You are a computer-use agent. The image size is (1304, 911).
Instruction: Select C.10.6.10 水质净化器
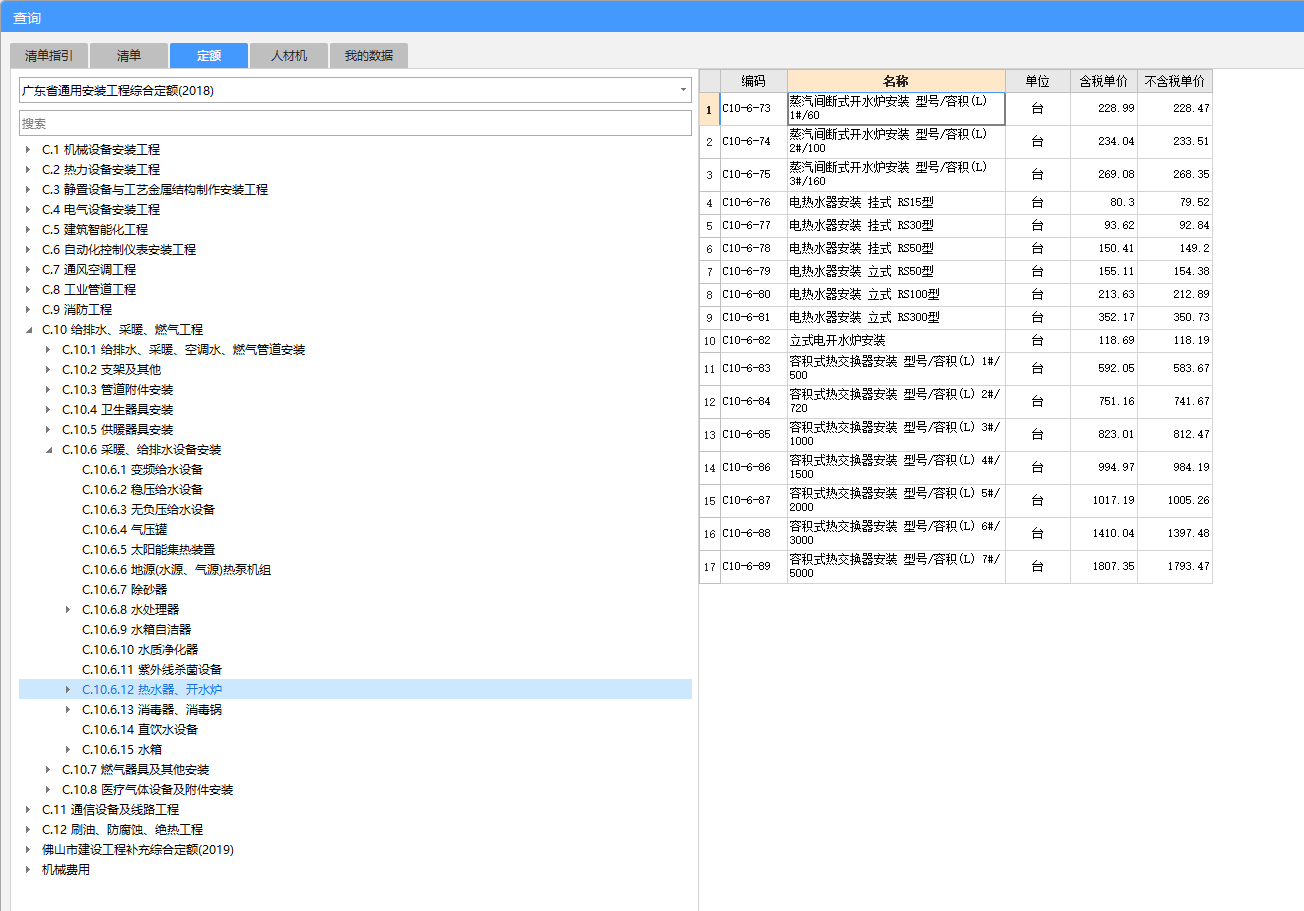tap(140, 650)
